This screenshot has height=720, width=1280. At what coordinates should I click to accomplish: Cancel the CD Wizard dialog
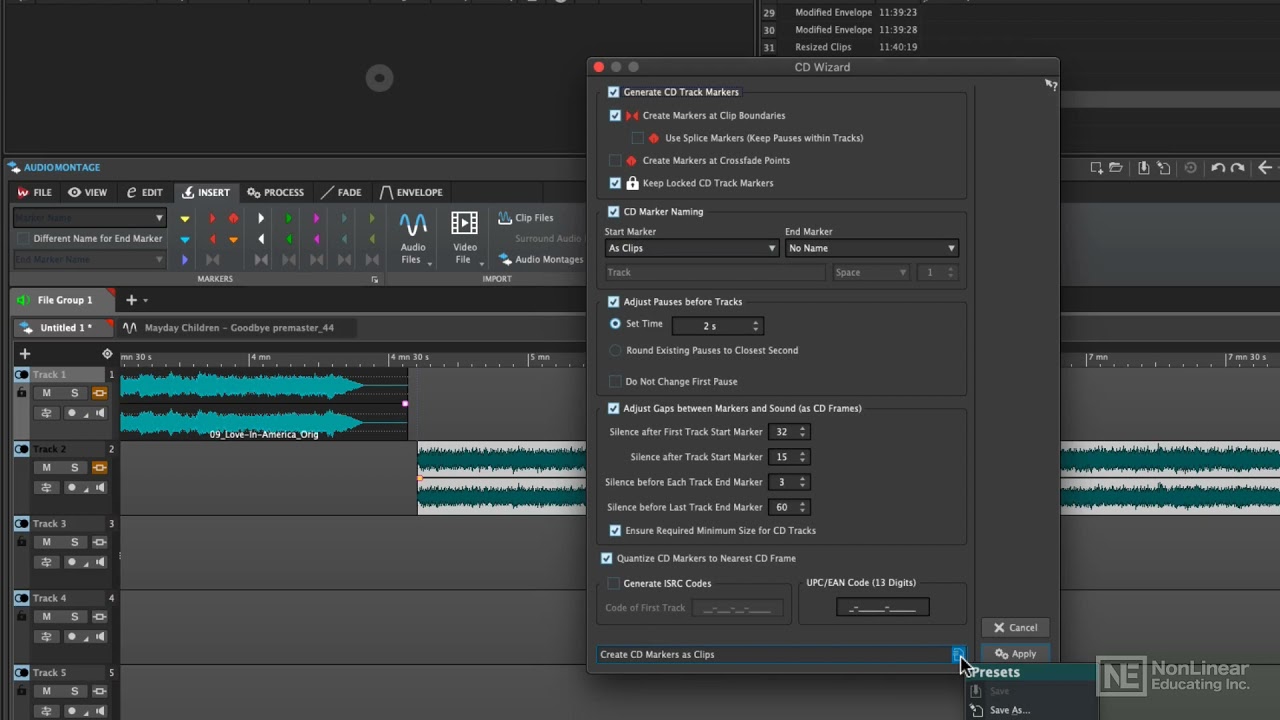[1015, 628]
